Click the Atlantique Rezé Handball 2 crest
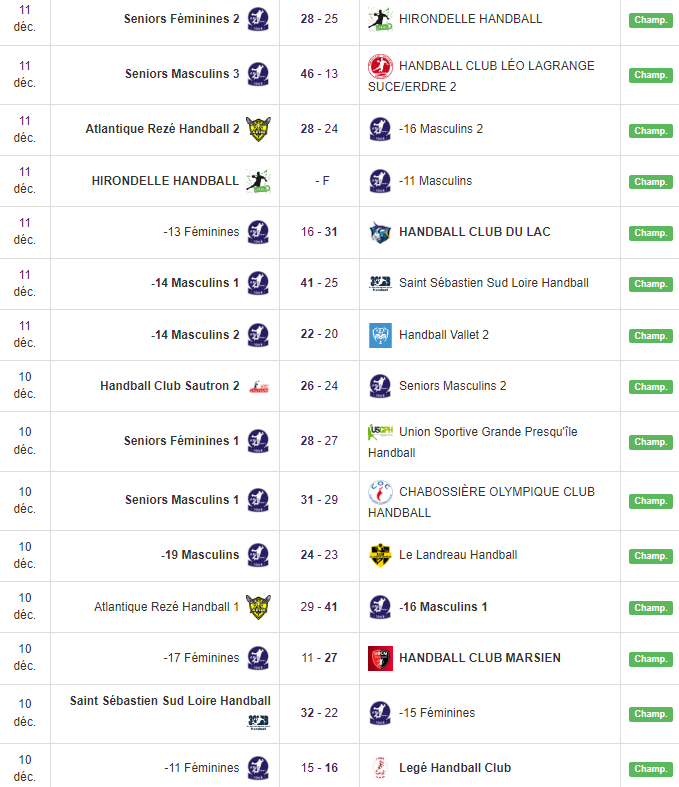This screenshot has width=679, height=787. 258,129
